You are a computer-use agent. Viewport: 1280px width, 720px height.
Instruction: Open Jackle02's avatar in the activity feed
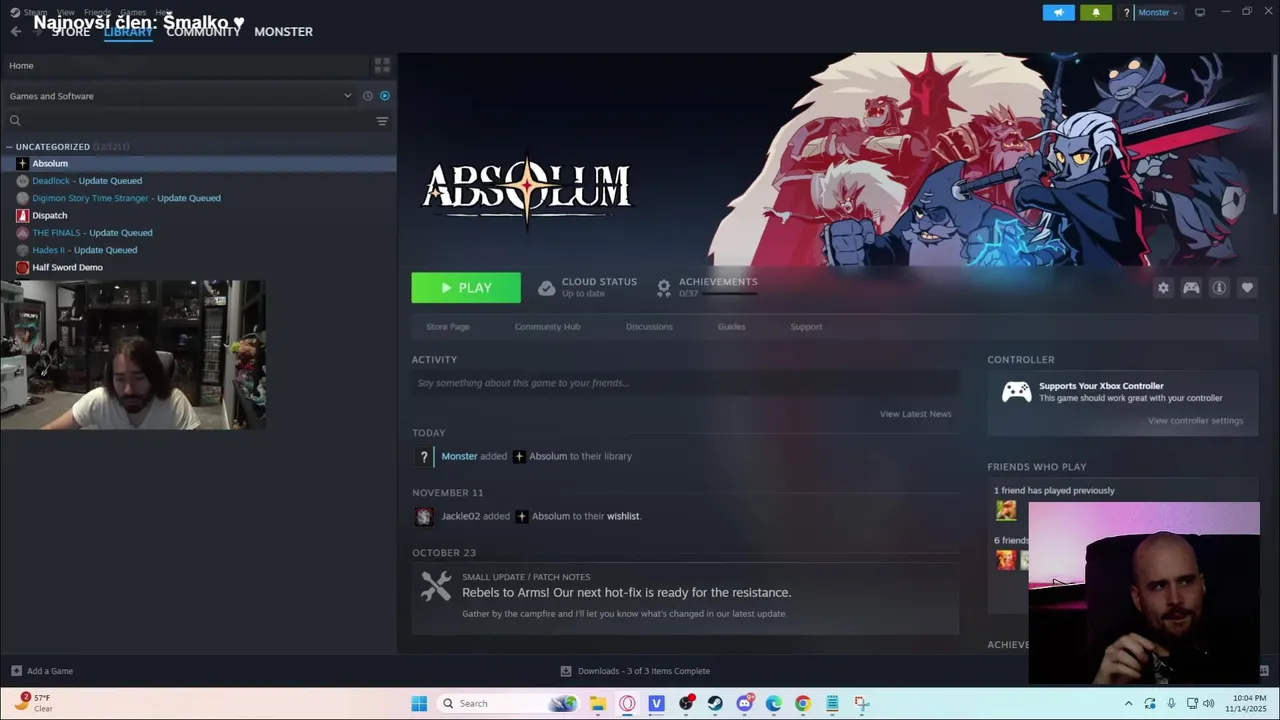[x=424, y=516]
